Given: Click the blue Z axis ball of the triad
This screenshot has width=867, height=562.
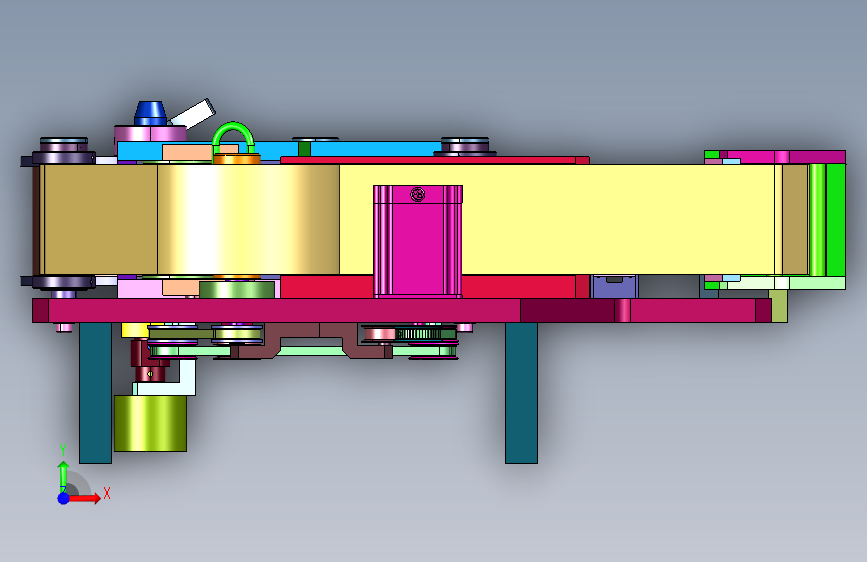Looking at the screenshot, I should pyautogui.click(x=63, y=498).
